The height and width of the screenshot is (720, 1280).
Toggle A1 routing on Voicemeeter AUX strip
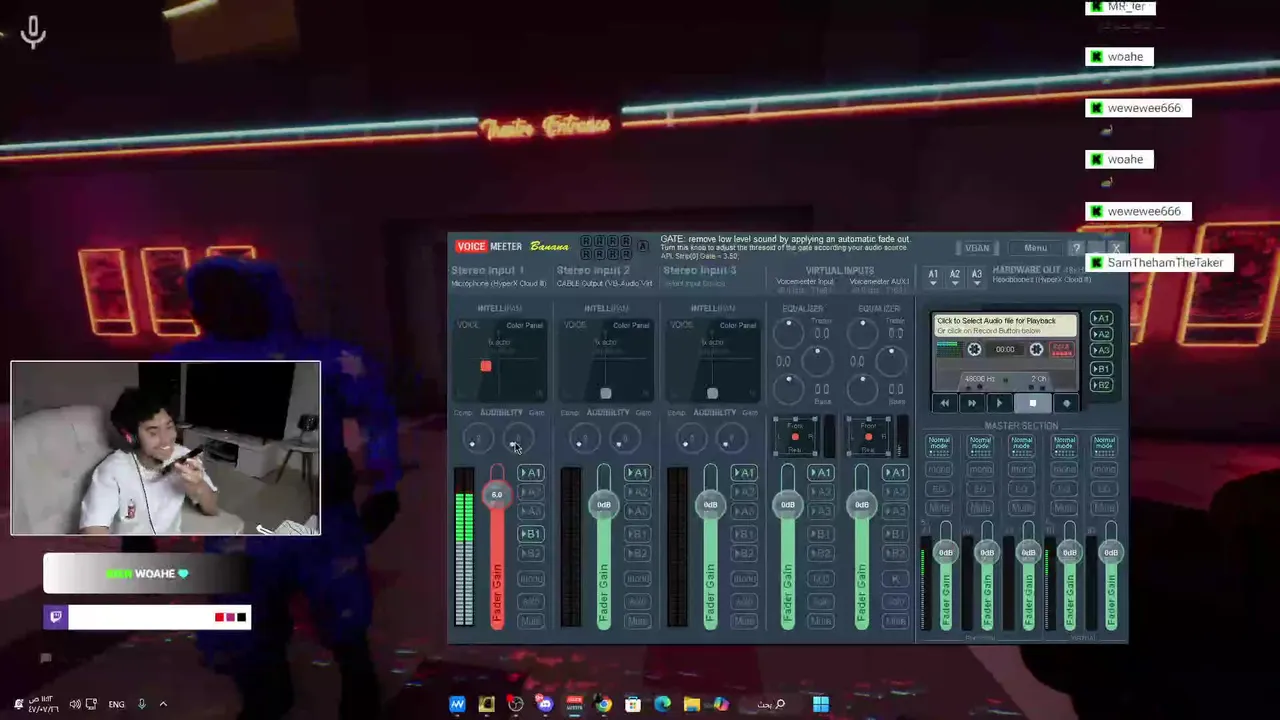[895, 473]
